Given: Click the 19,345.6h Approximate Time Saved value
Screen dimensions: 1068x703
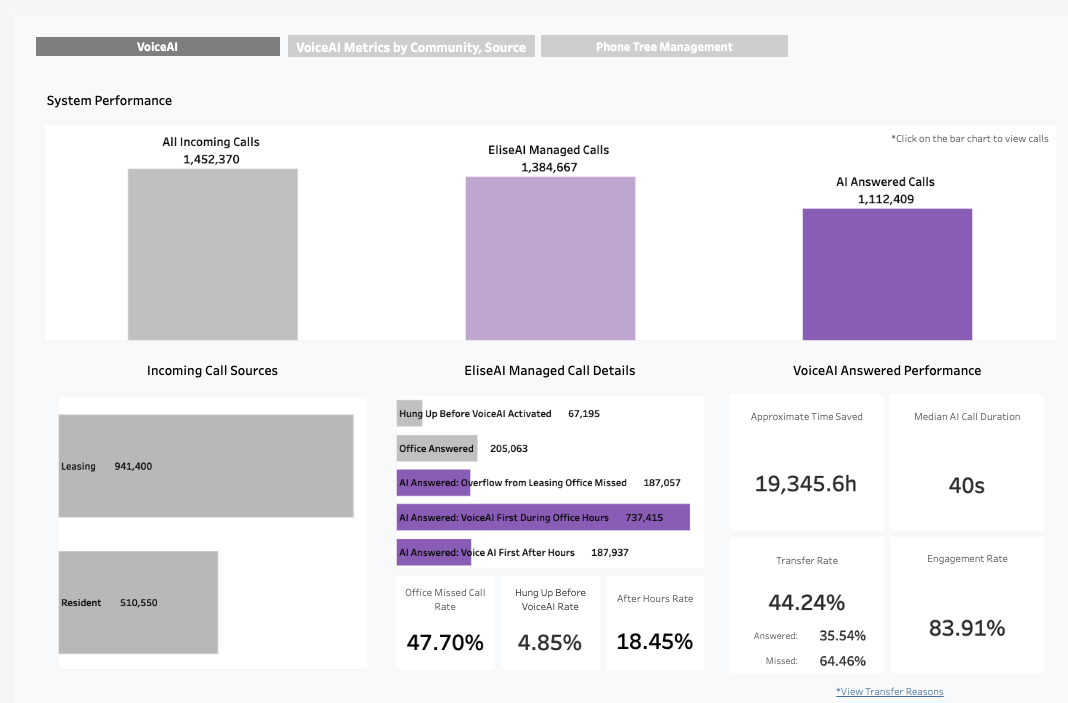Looking at the screenshot, I should tap(806, 484).
